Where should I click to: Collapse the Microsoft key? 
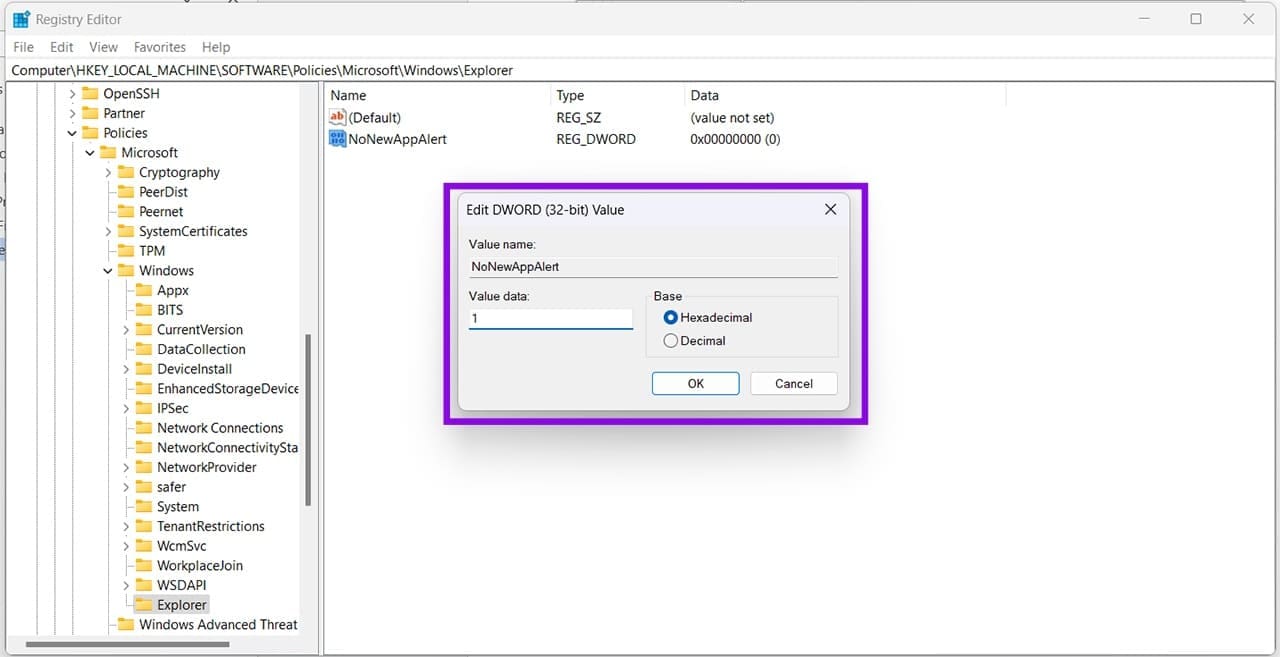pos(90,153)
